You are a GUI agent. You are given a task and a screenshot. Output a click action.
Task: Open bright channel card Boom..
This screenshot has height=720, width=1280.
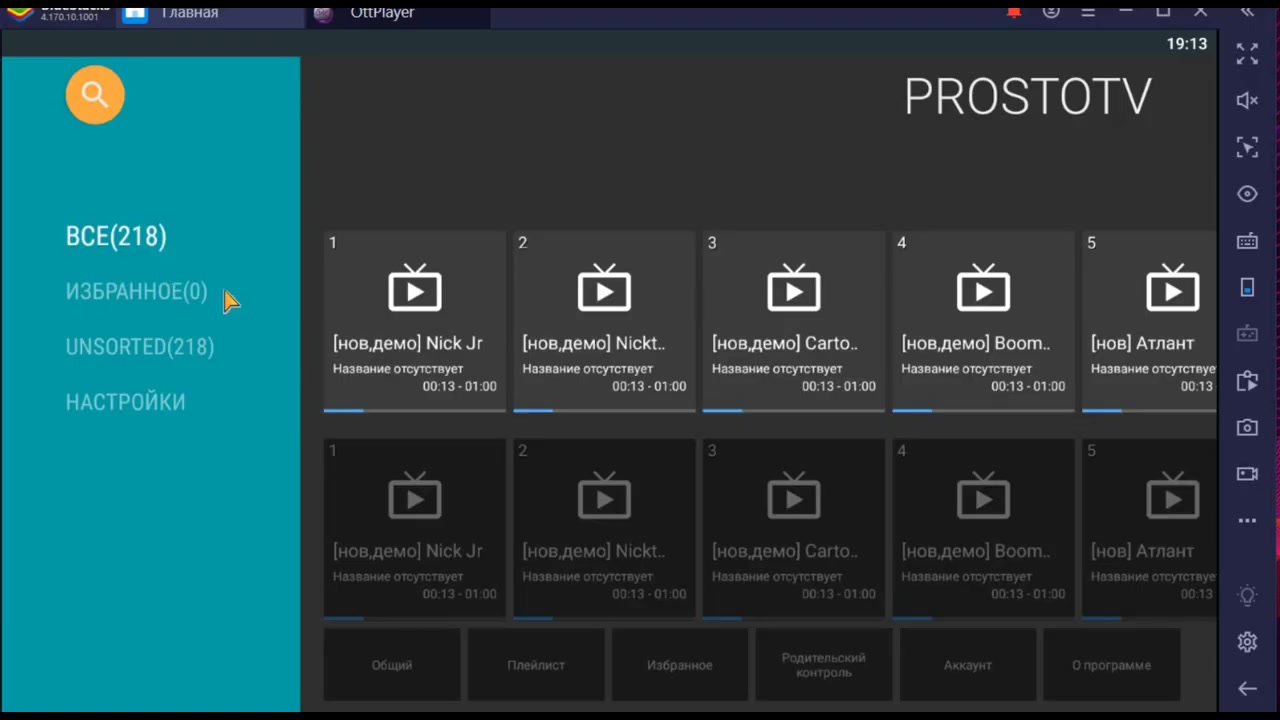tap(983, 321)
